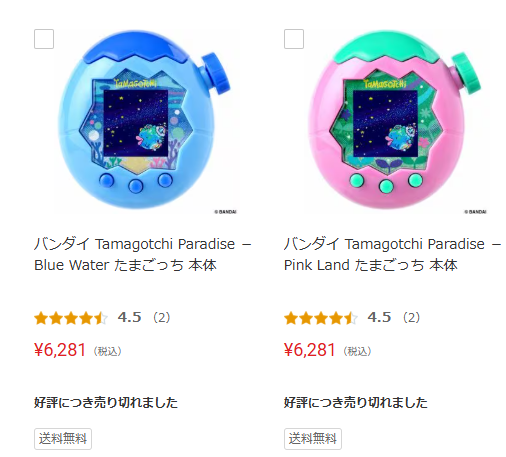This screenshot has width=506, height=457.
Task: Open the (2) review count for Pink Land
Action: click(412, 317)
